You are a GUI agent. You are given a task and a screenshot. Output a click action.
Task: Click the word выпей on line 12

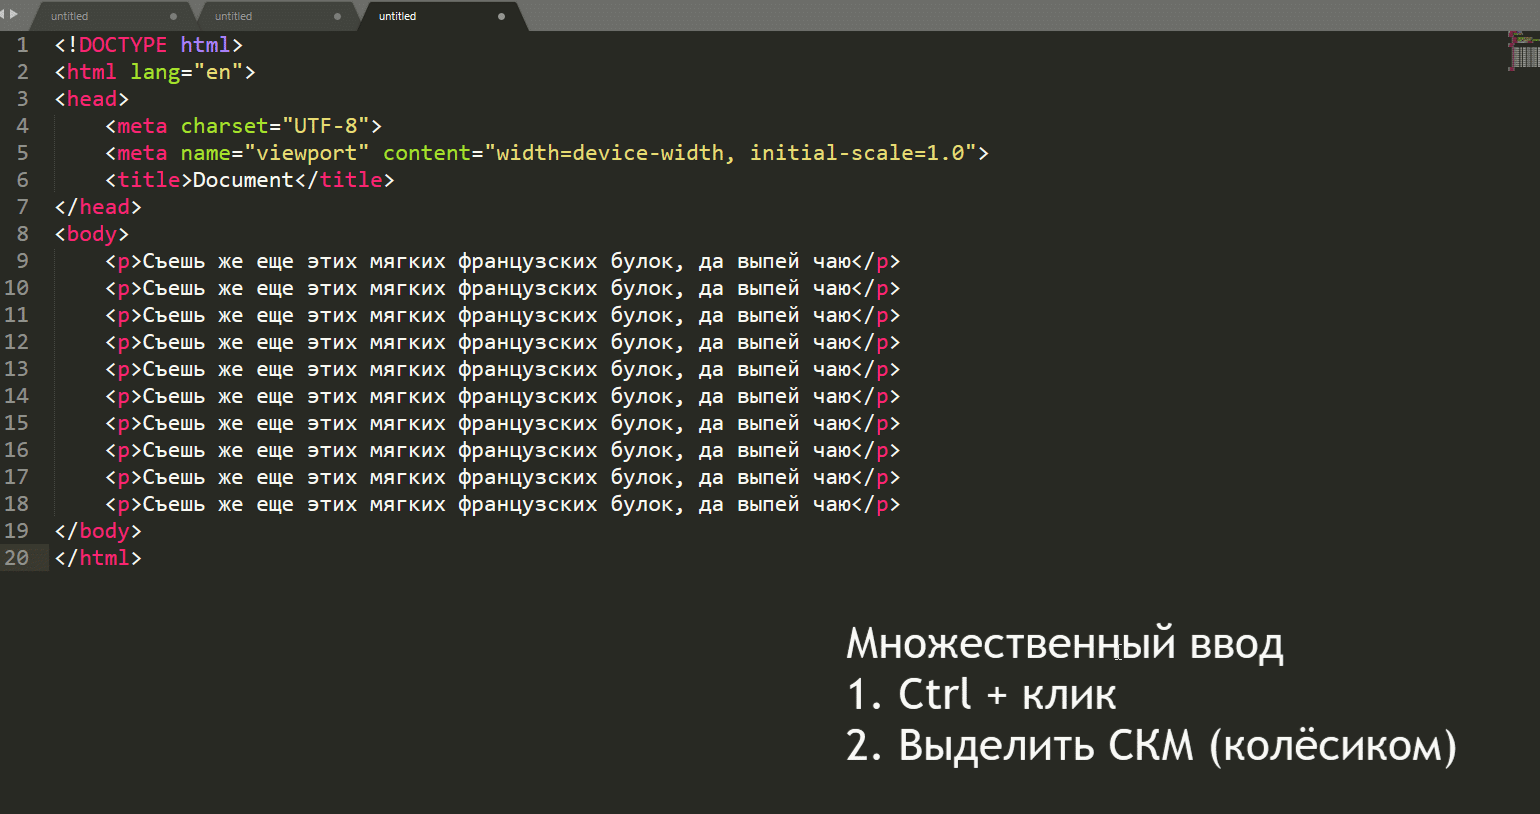click(768, 342)
